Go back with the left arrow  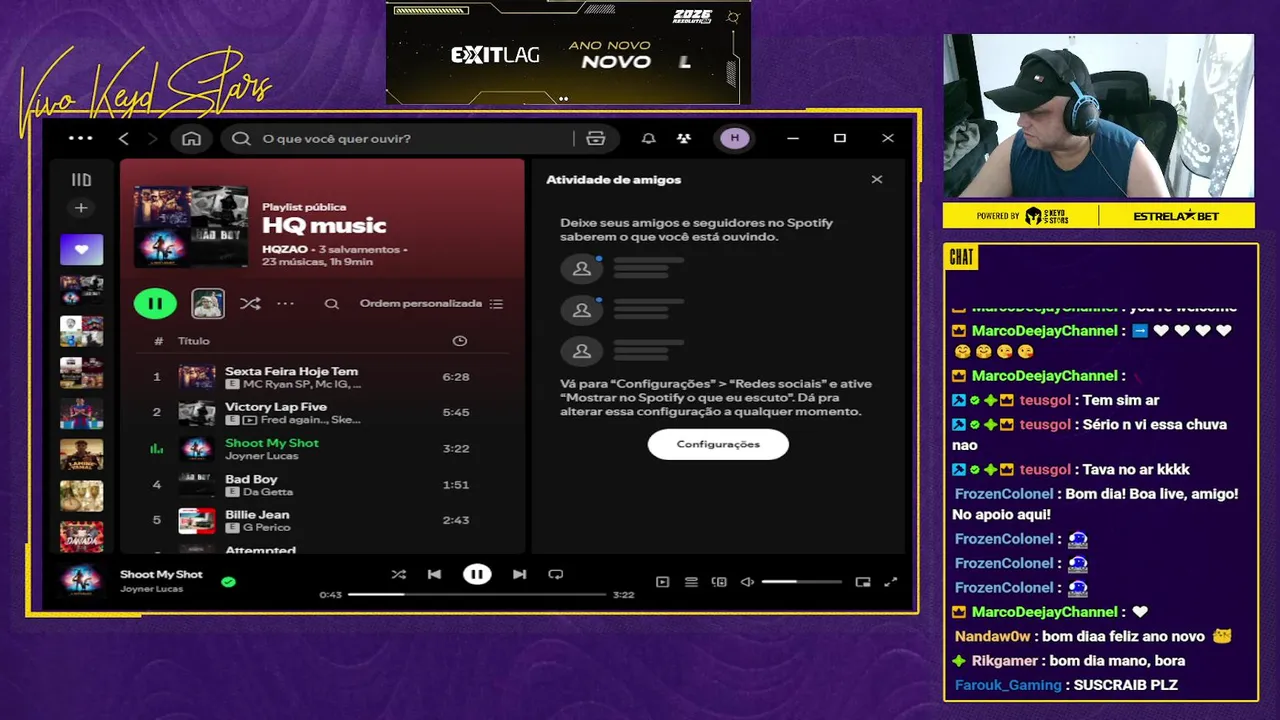pyautogui.click(x=124, y=139)
